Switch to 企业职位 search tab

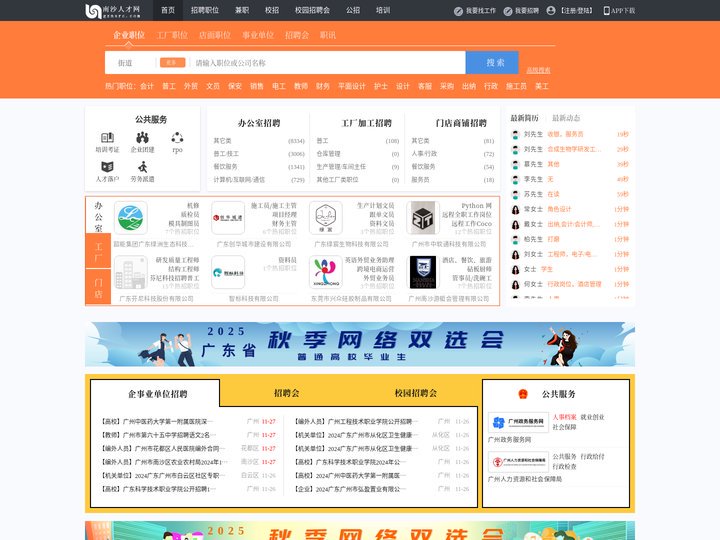pos(129,35)
